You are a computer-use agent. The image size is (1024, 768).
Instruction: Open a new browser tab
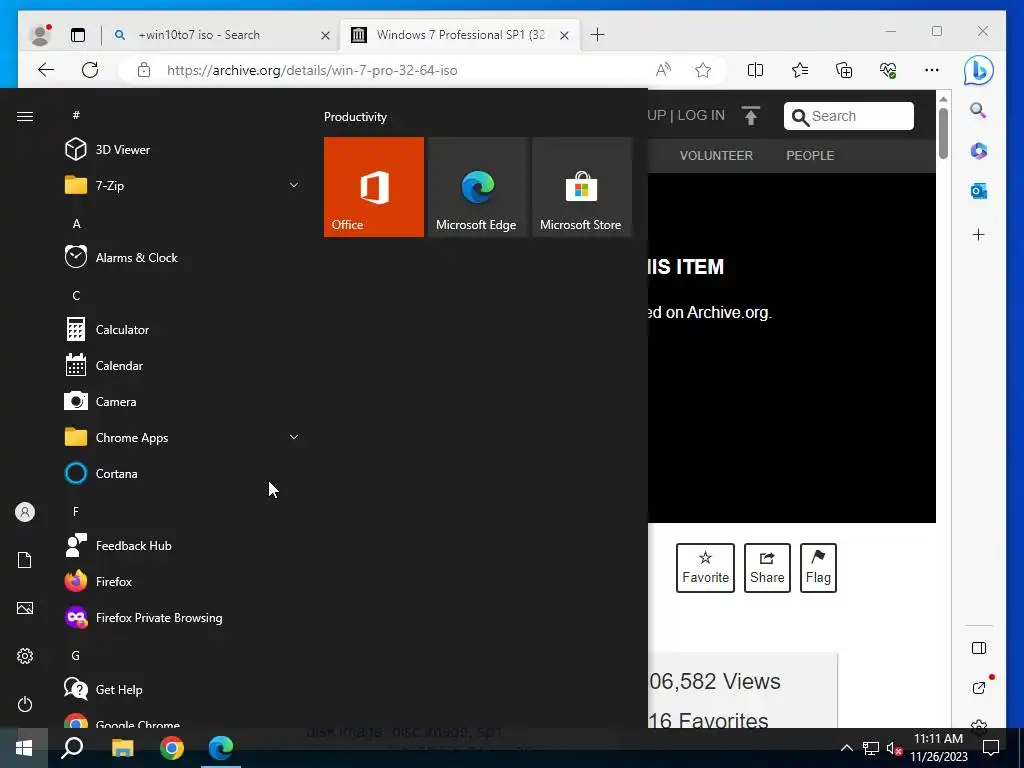click(x=597, y=35)
